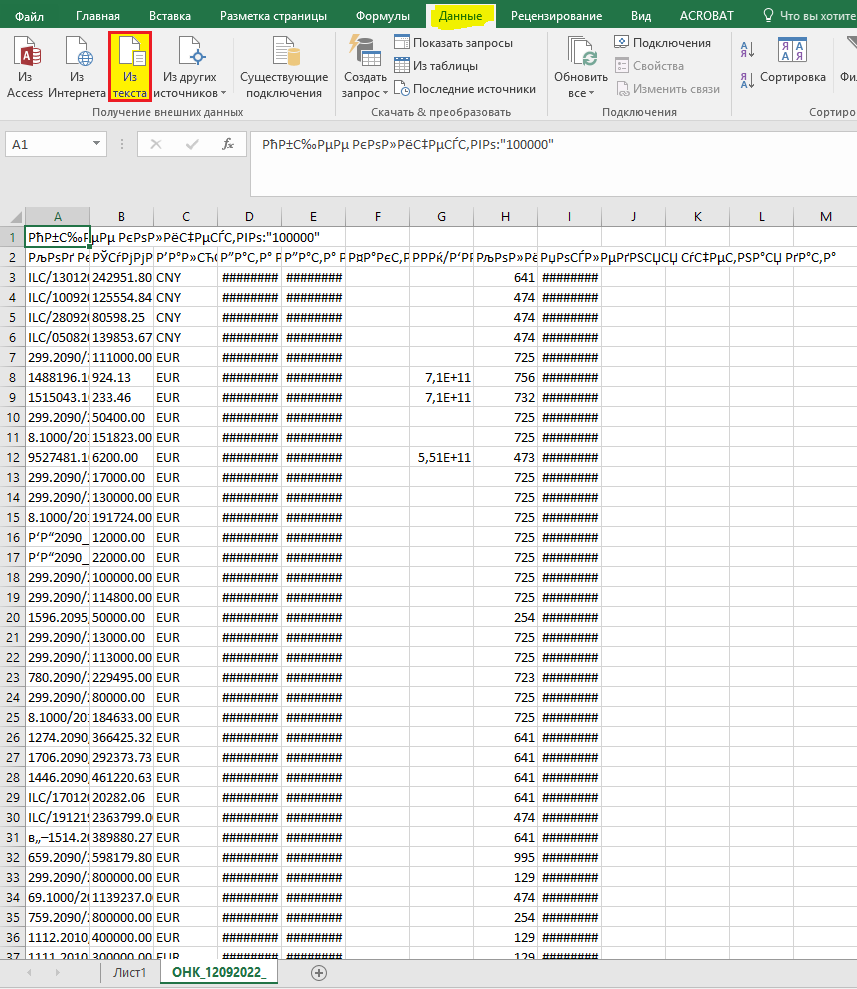Click Последние источники button

pos(465,89)
